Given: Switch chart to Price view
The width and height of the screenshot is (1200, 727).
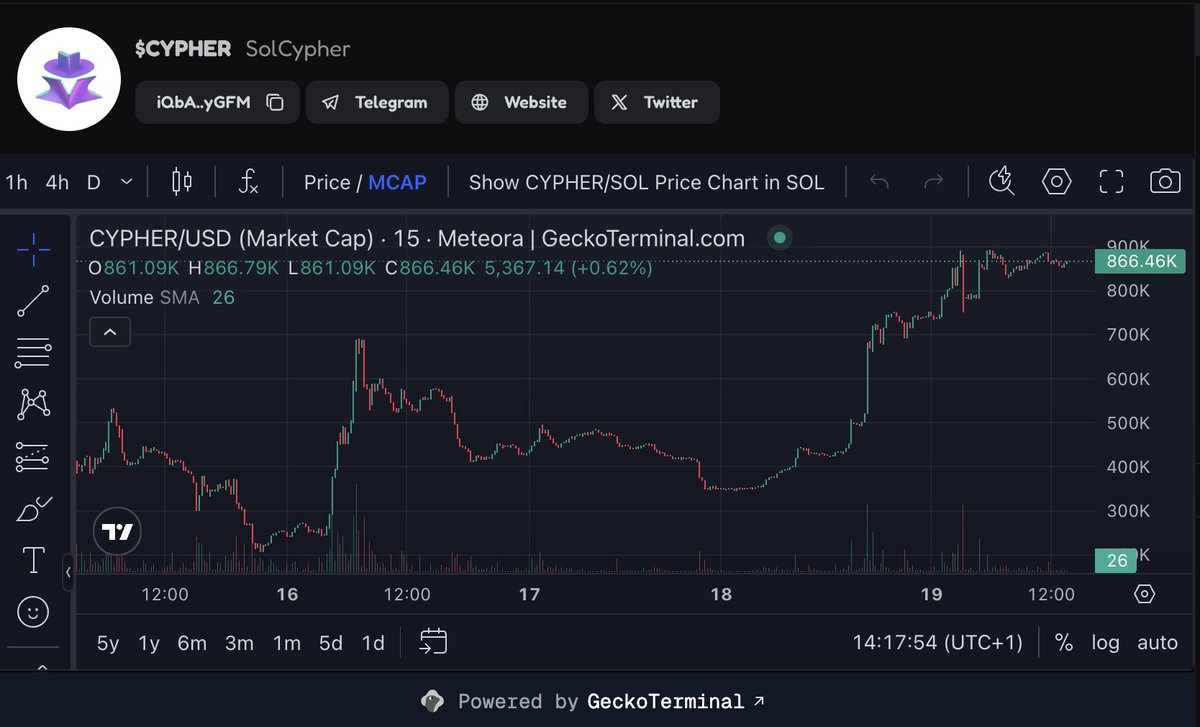Looking at the screenshot, I should point(327,182).
